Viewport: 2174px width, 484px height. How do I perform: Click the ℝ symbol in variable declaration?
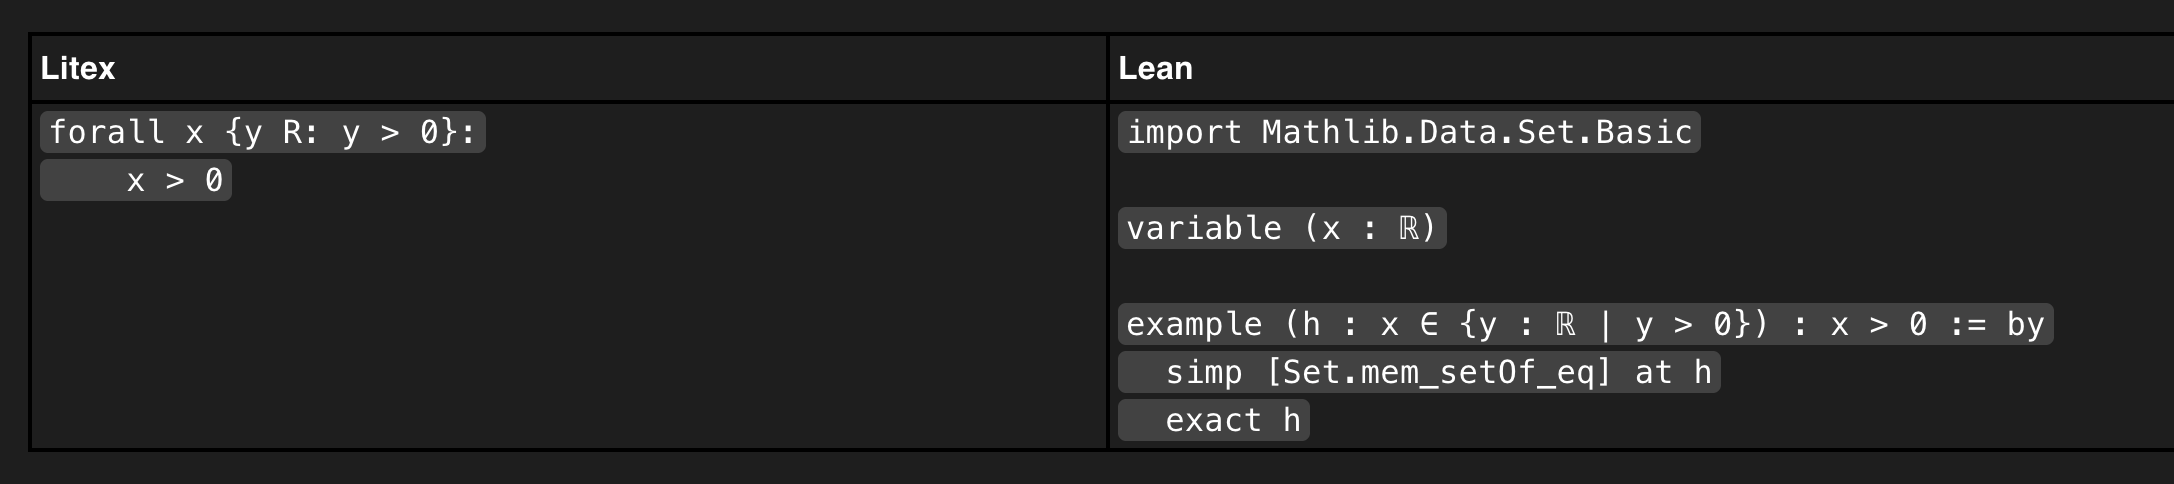coord(1408,228)
